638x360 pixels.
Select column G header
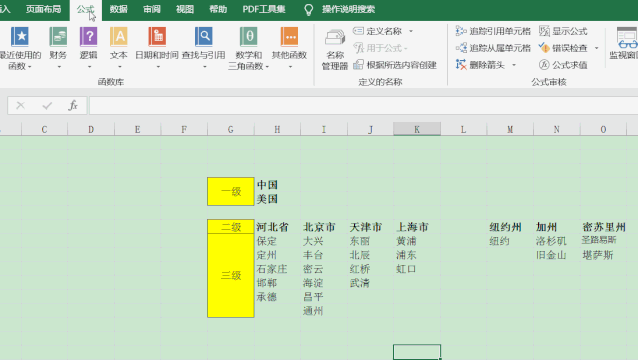pos(230,129)
